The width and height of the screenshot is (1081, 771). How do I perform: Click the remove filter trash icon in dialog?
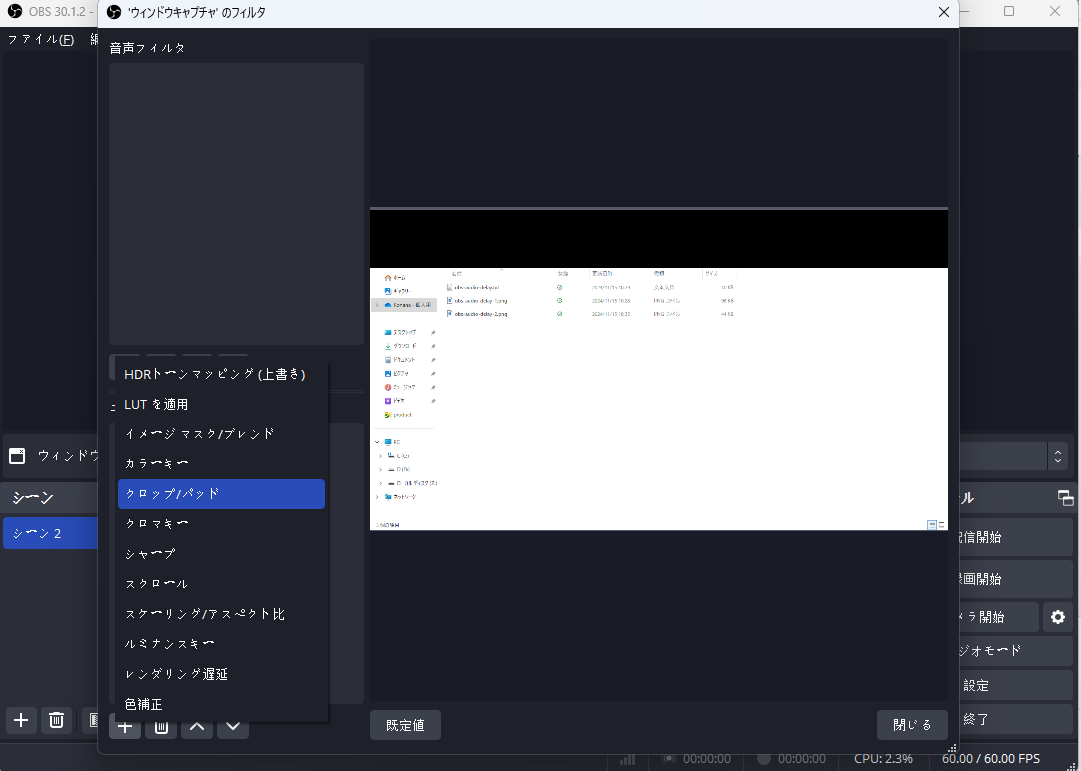[160, 727]
